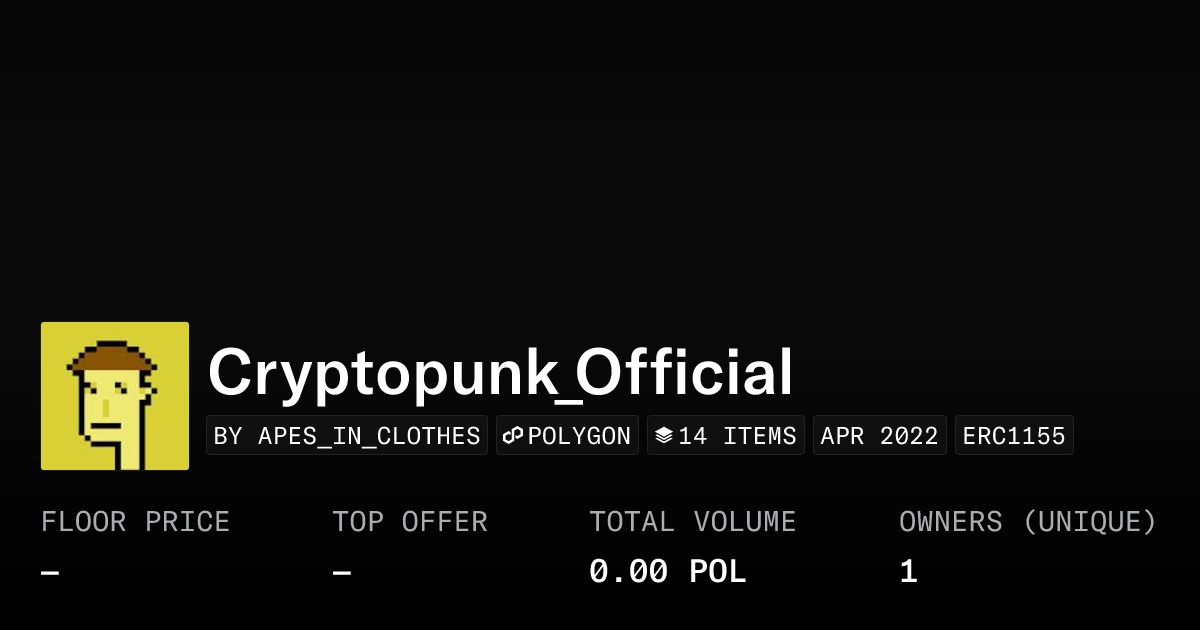
Task: Click the unique owners count of 1
Action: (x=908, y=572)
